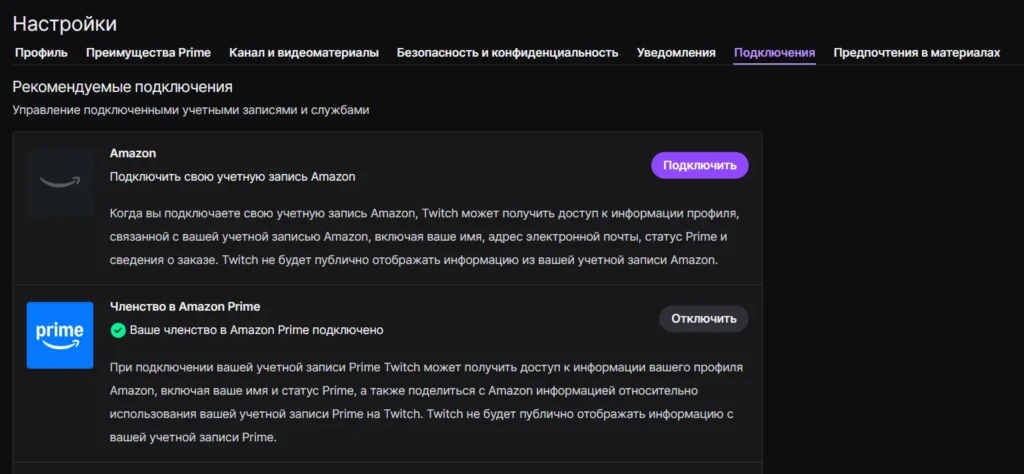Go to Безопасность и конфиденциальность tab

pyautogui.click(x=507, y=53)
